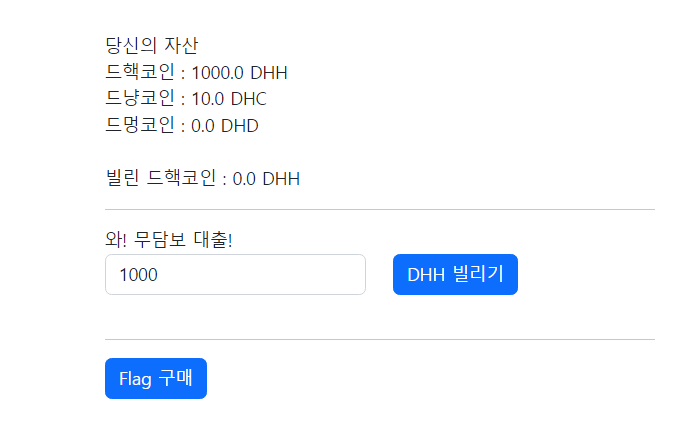Click the 드멍코인 label
Image resolution: width=678 pixels, height=442 pixels.
point(140,125)
